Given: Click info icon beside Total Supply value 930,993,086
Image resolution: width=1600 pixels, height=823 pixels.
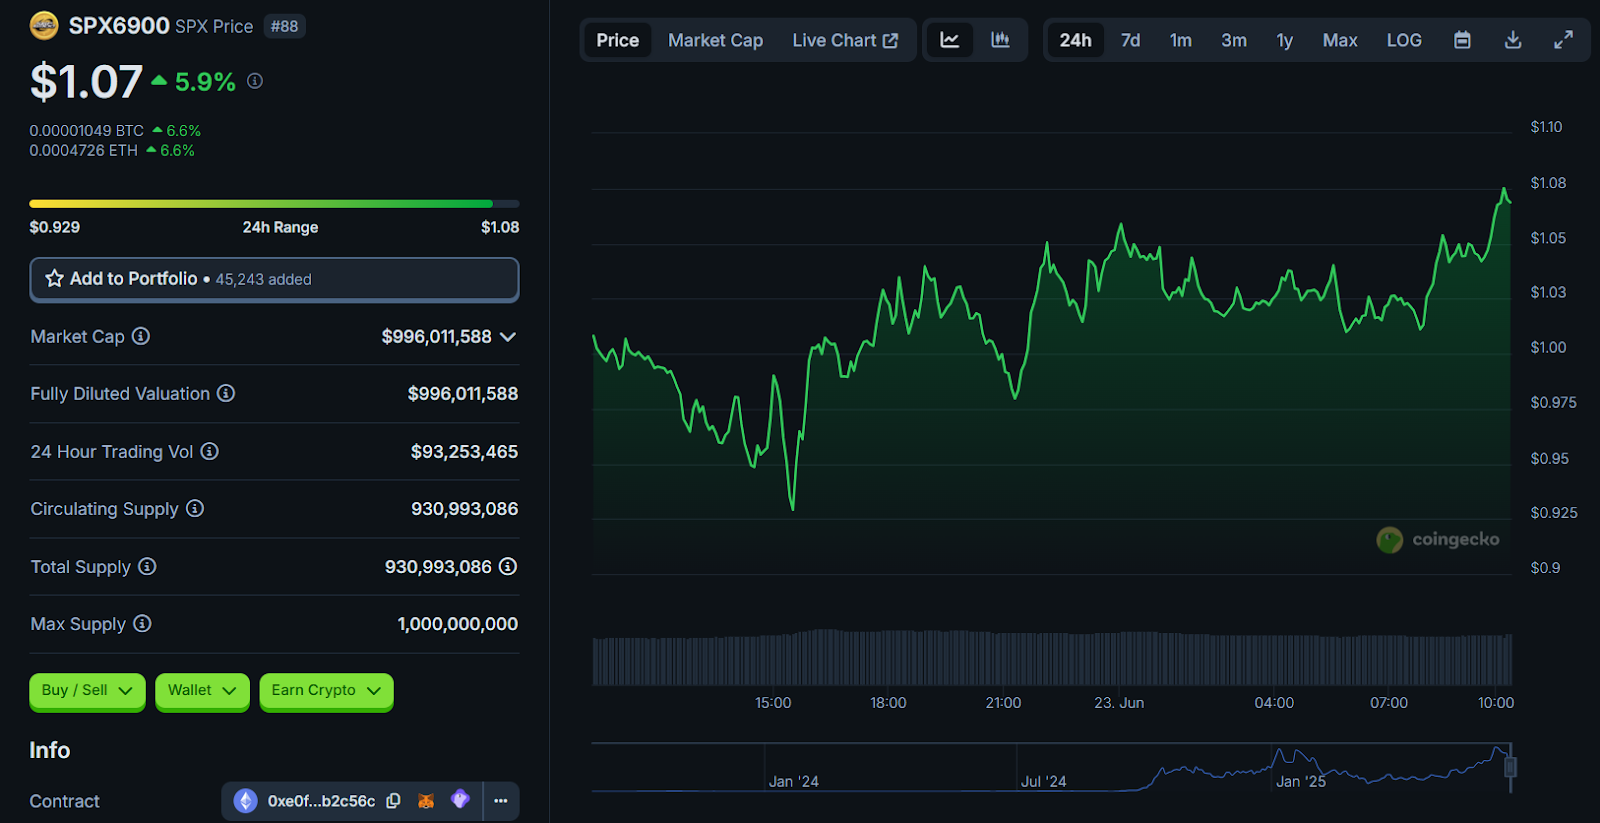Looking at the screenshot, I should (508, 566).
